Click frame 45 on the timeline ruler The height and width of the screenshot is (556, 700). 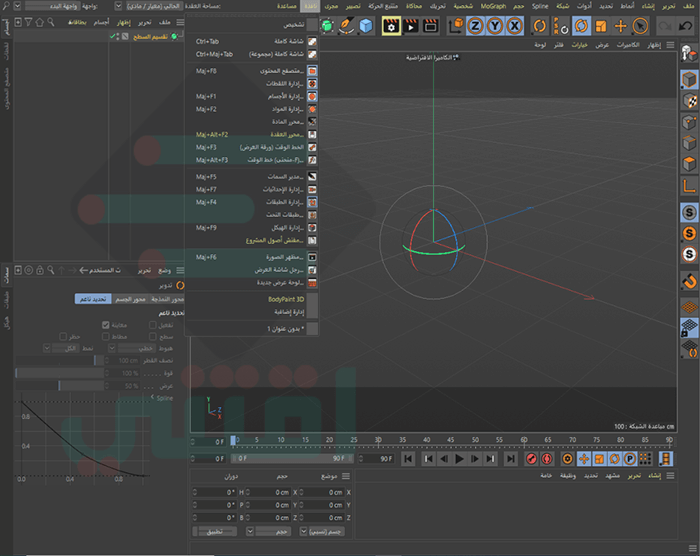point(450,440)
